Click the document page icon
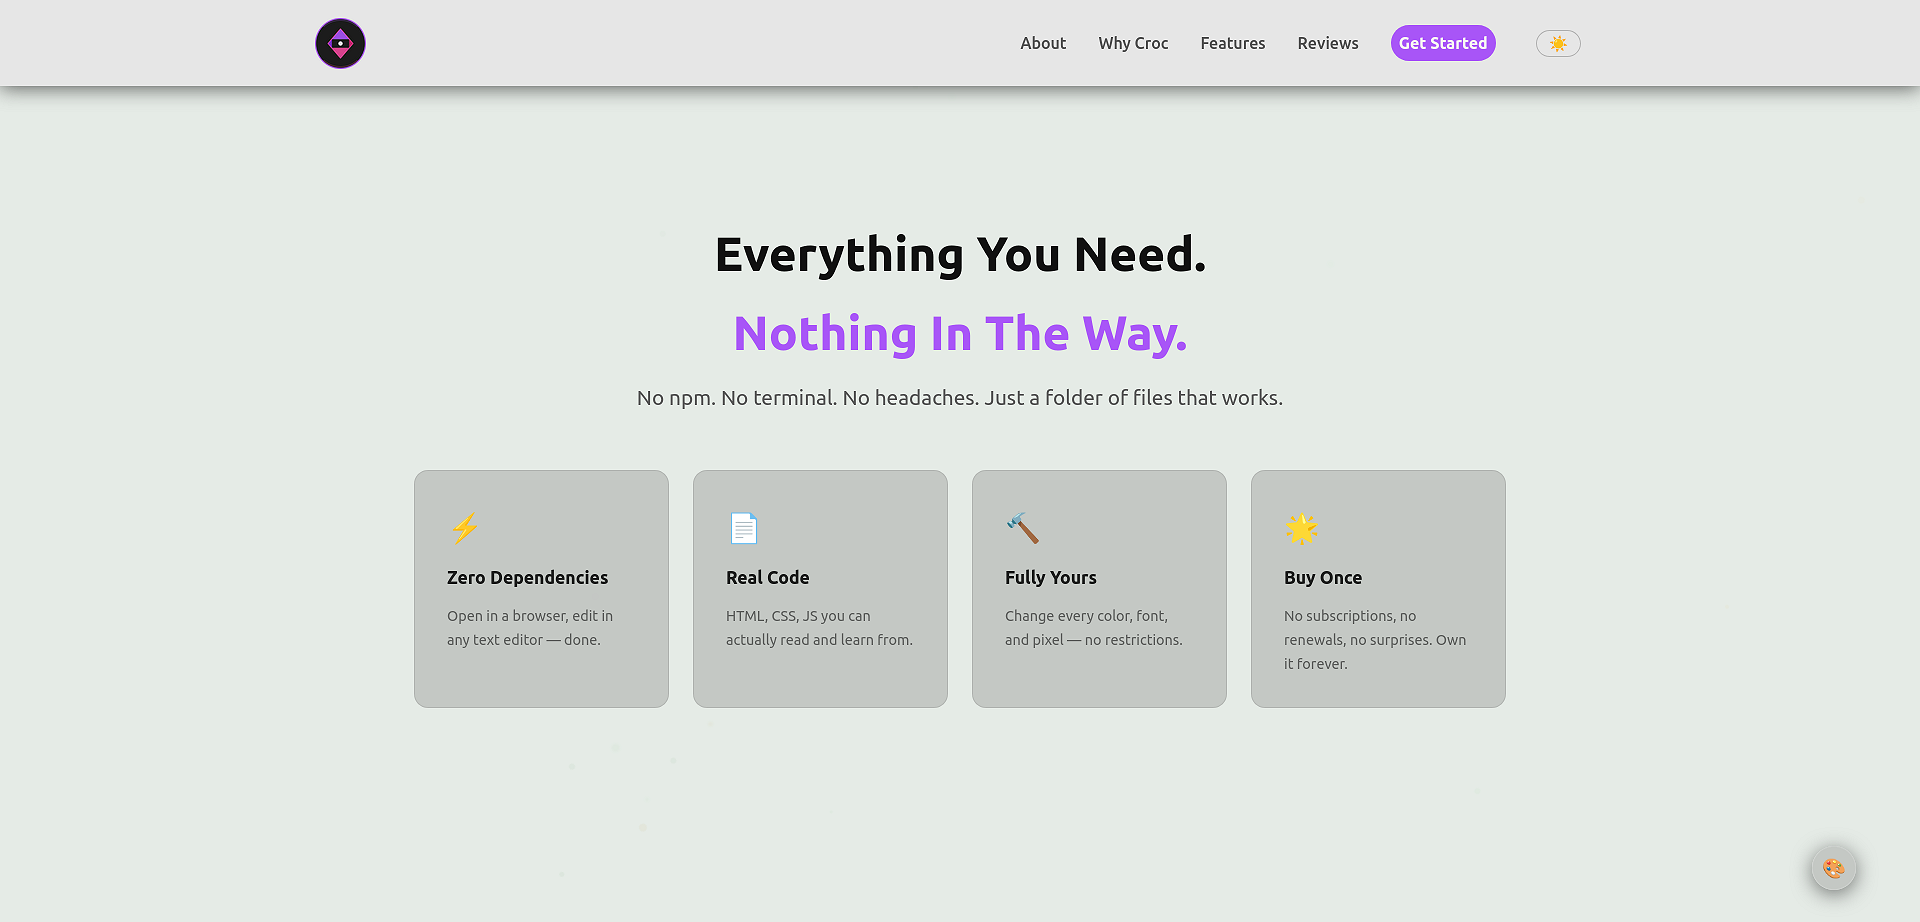 point(744,528)
